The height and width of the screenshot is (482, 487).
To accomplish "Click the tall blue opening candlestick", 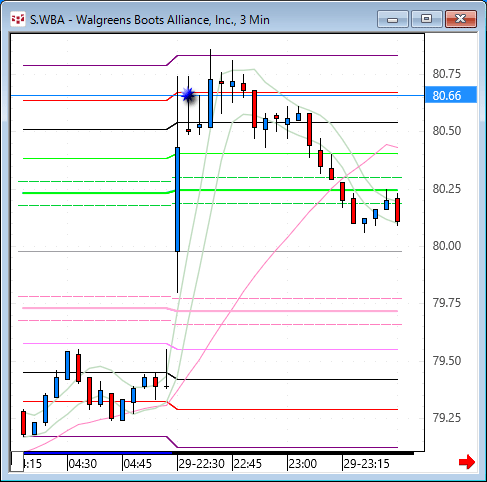I will click(177, 199).
